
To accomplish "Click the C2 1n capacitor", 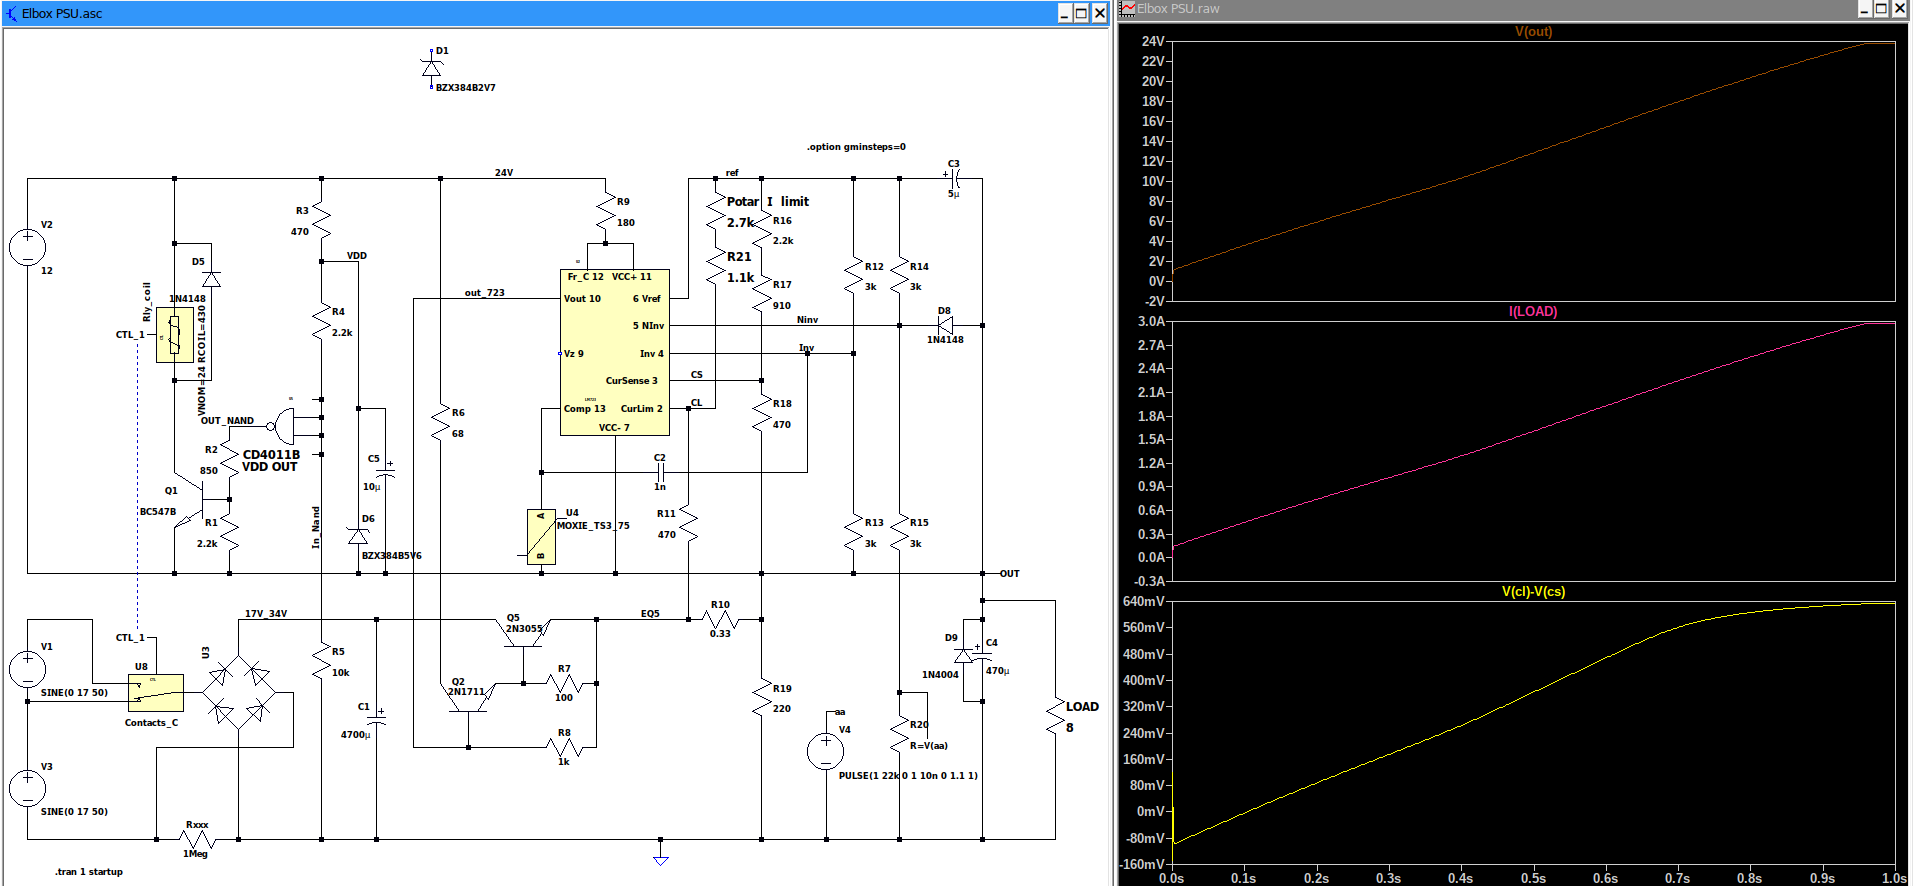I will tap(660, 472).
